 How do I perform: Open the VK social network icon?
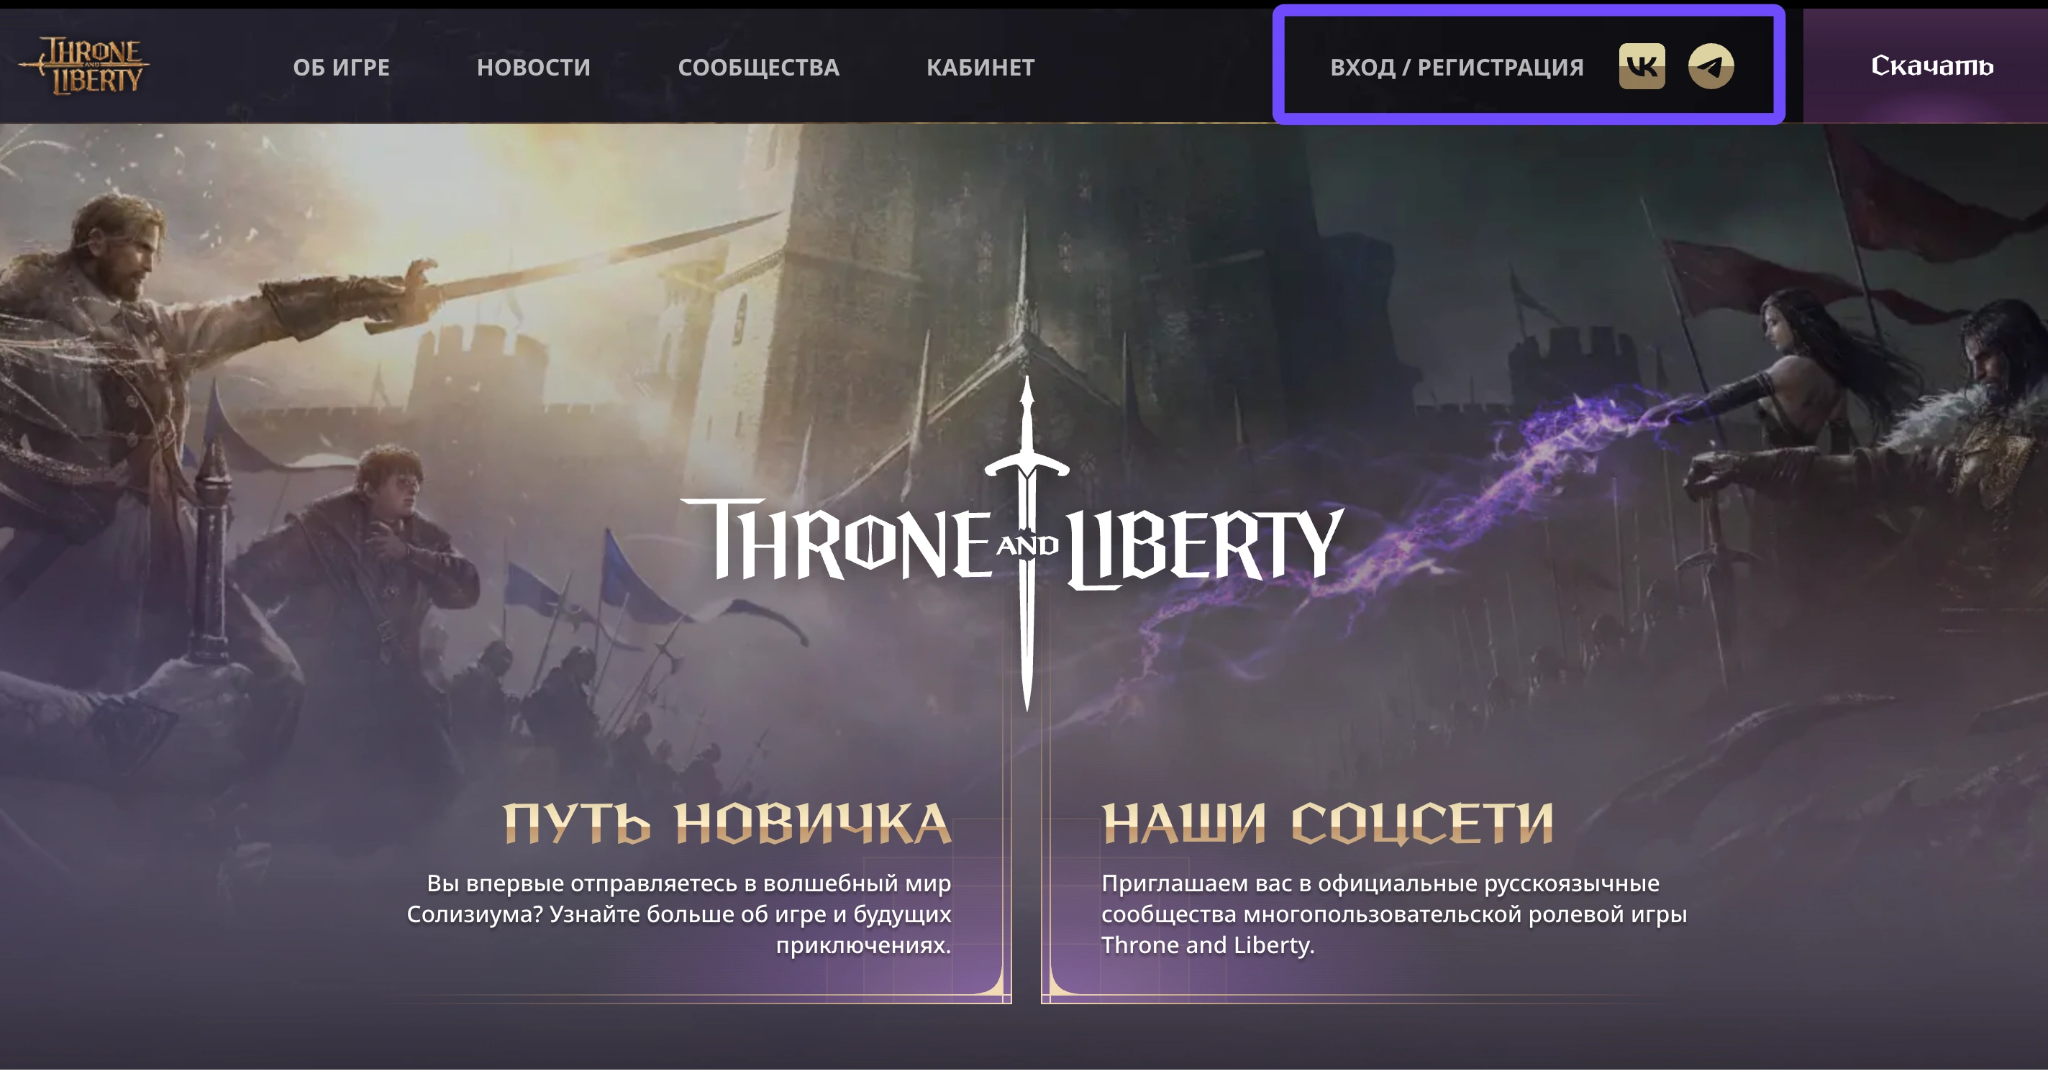(1642, 66)
